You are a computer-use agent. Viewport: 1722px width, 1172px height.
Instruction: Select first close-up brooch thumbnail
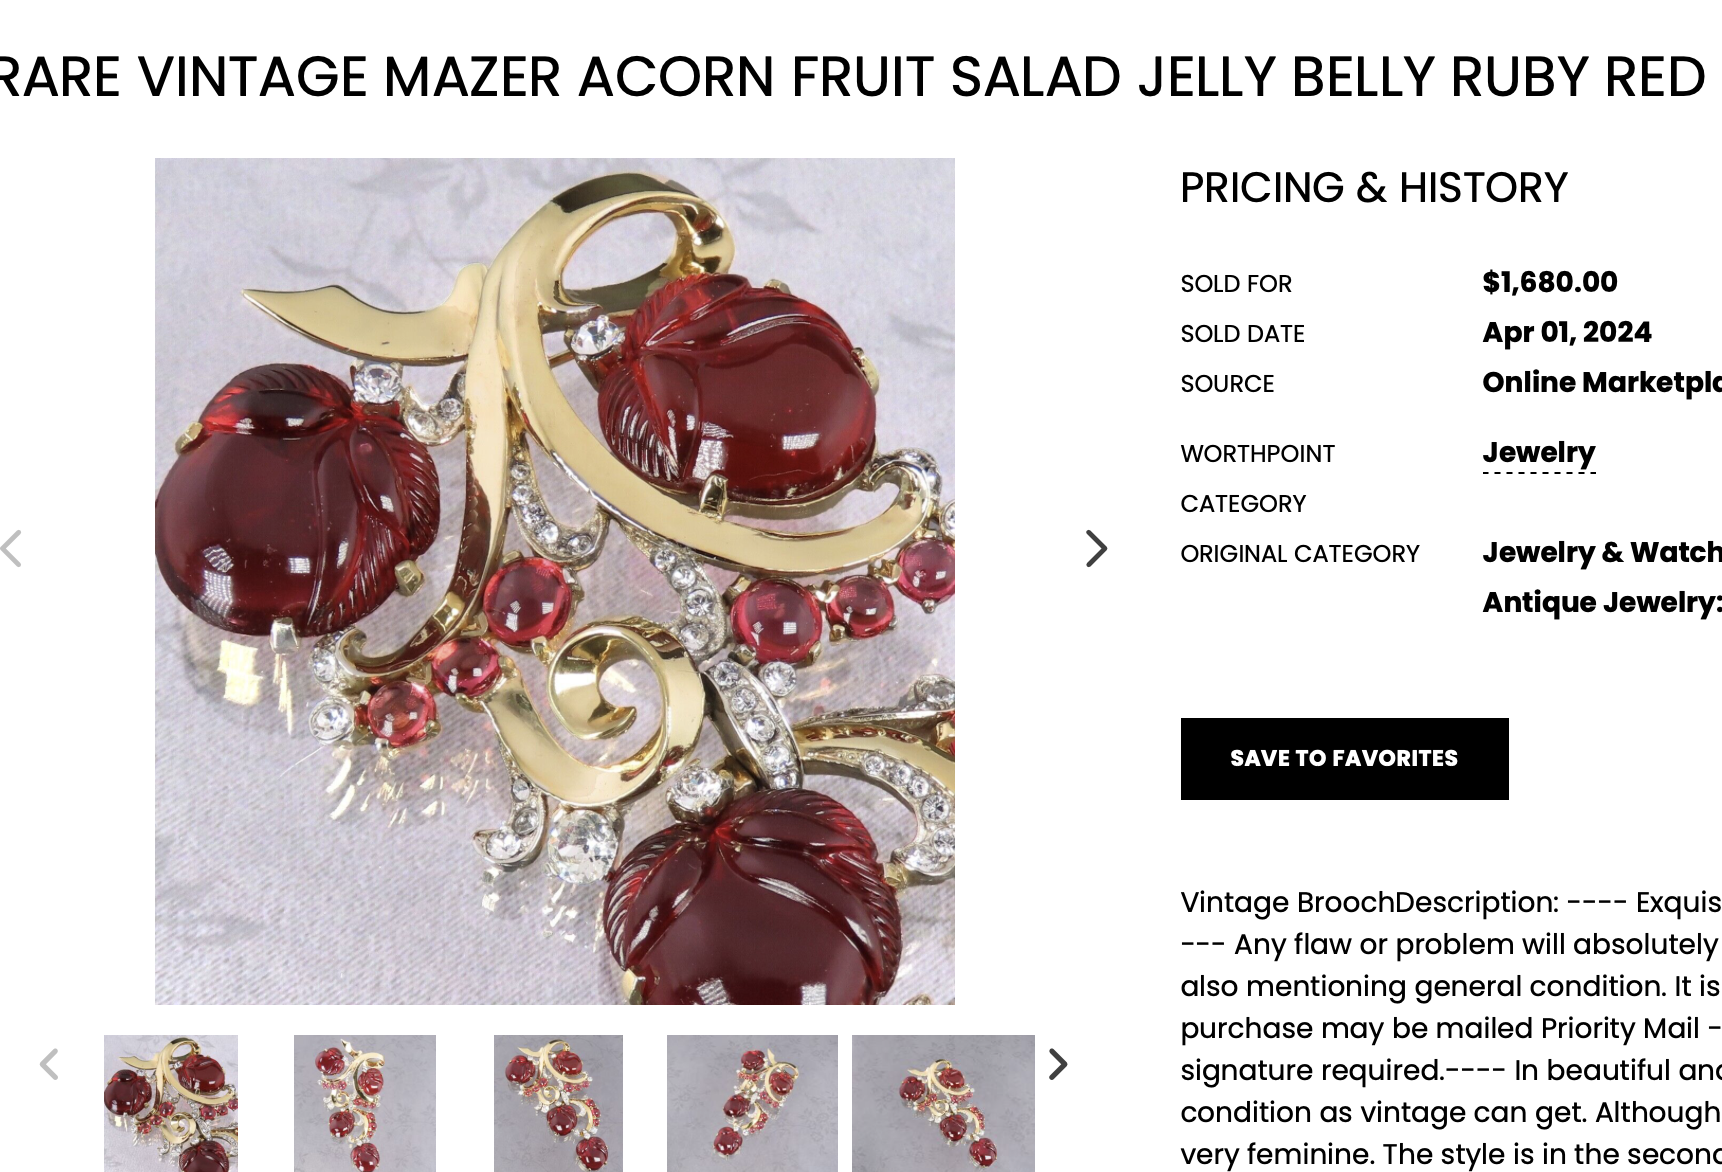click(171, 1103)
